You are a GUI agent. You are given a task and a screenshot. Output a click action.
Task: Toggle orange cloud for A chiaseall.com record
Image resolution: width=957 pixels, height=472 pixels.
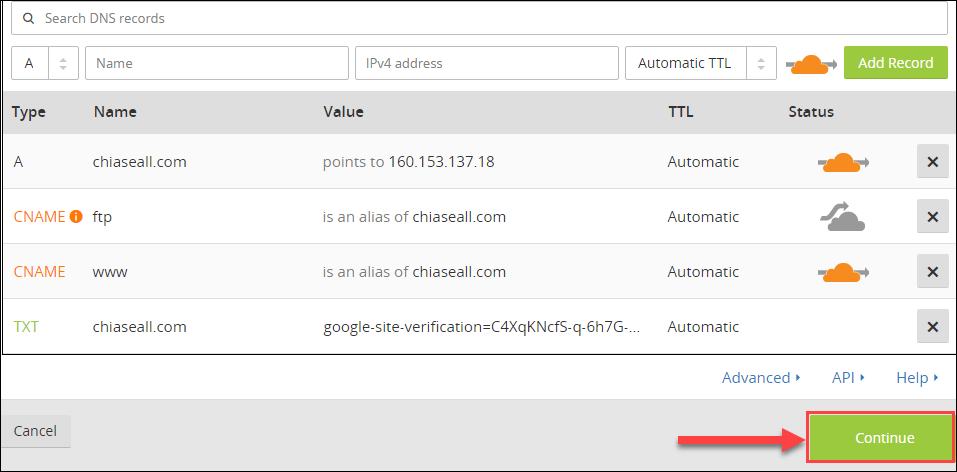tap(843, 163)
